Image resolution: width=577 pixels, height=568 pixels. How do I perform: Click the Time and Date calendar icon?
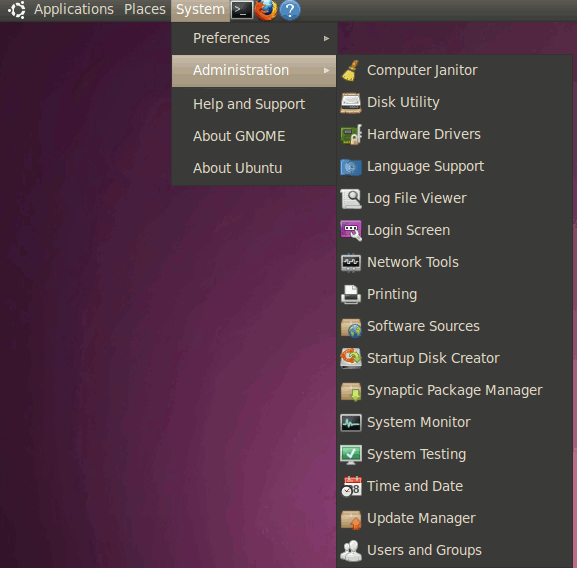351,487
